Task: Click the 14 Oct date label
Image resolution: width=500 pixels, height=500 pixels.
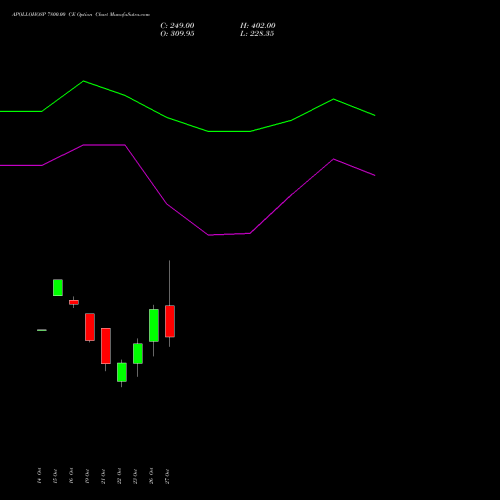Action: click(x=39, y=476)
